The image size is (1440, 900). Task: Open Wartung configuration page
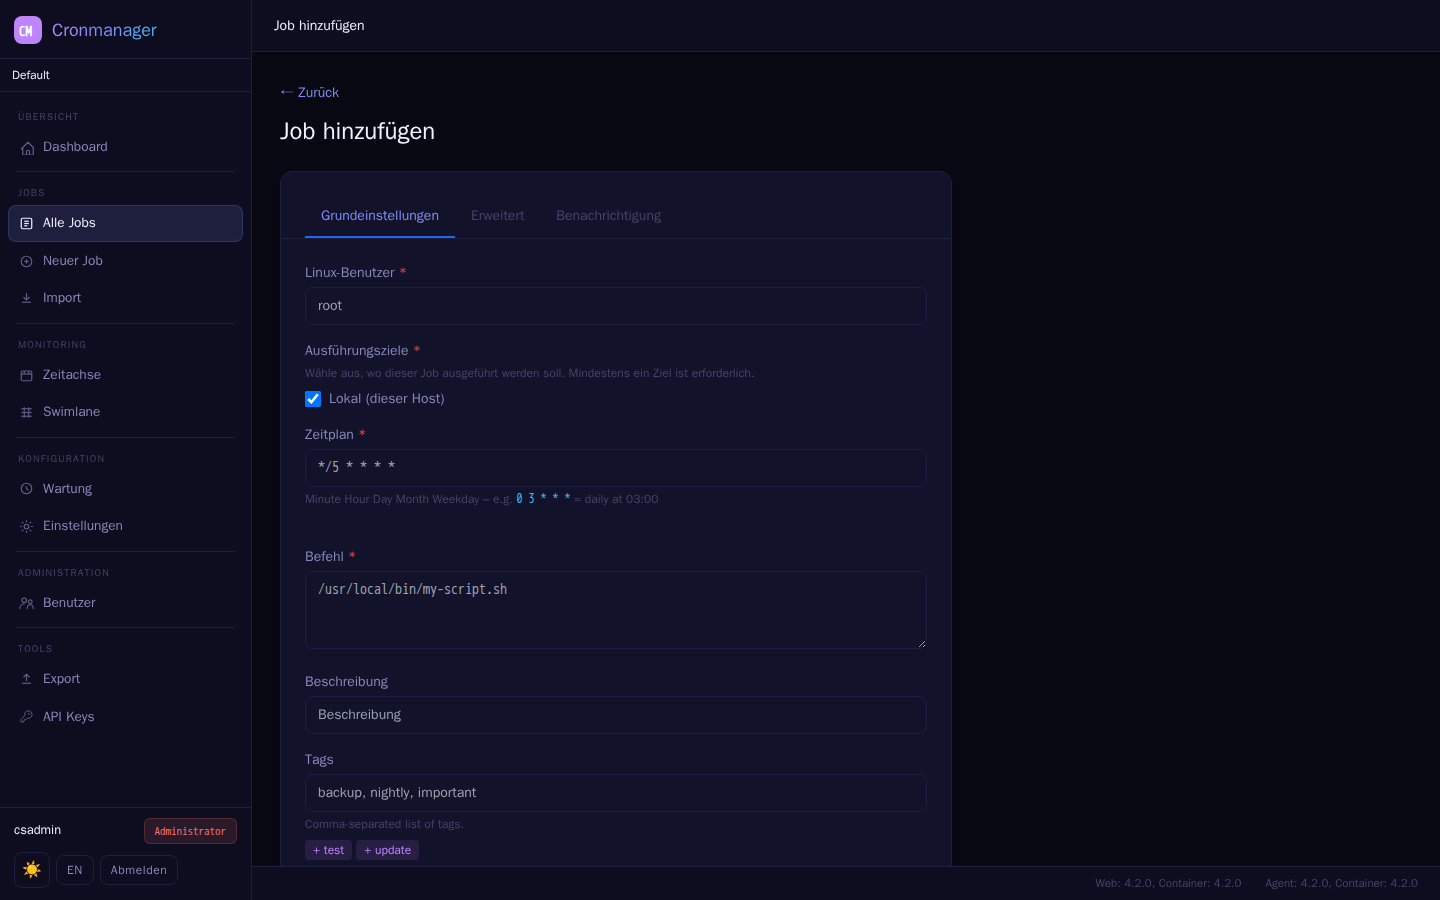point(125,489)
